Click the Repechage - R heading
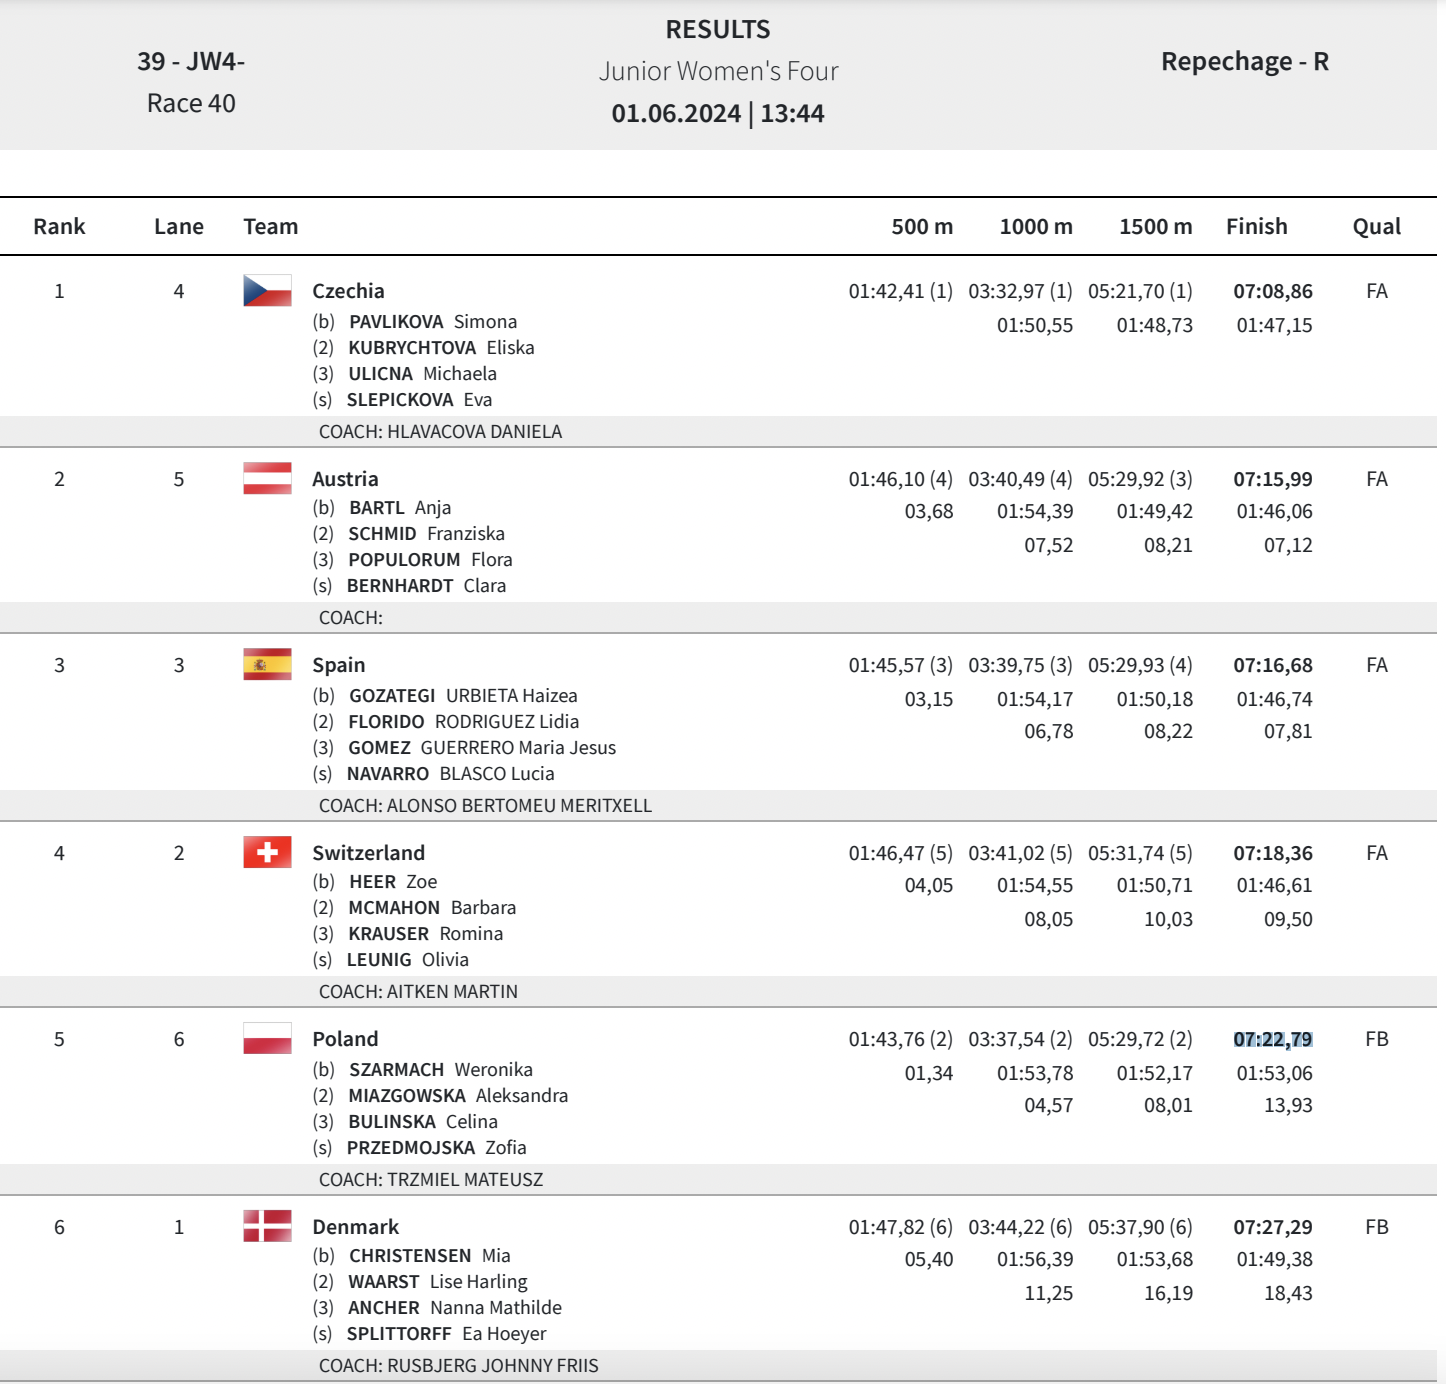Screen dimensions: 1446x1384 [1244, 62]
